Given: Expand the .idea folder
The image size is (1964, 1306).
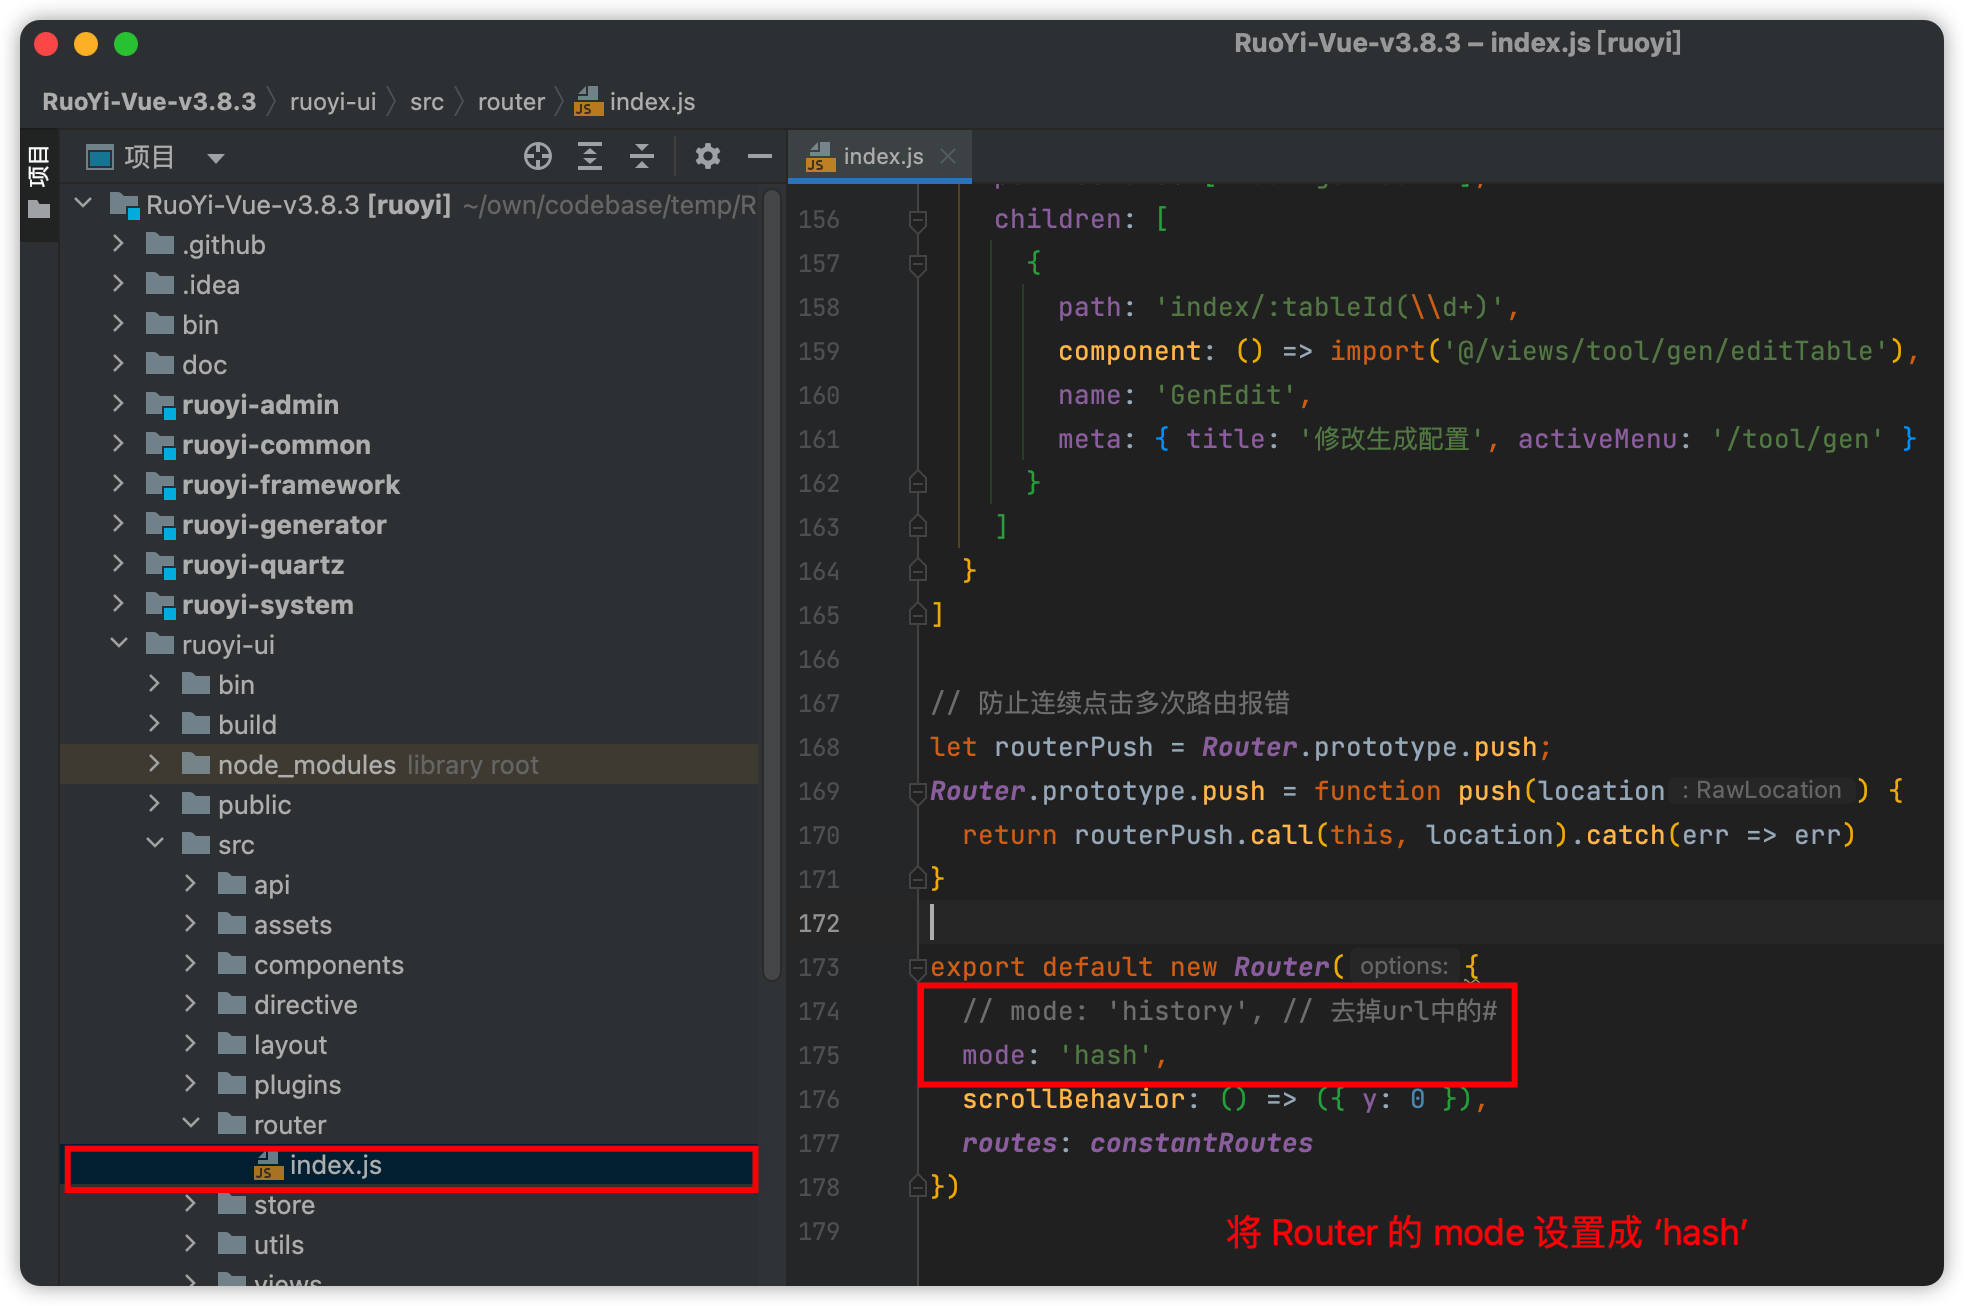Looking at the screenshot, I should point(118,284).
